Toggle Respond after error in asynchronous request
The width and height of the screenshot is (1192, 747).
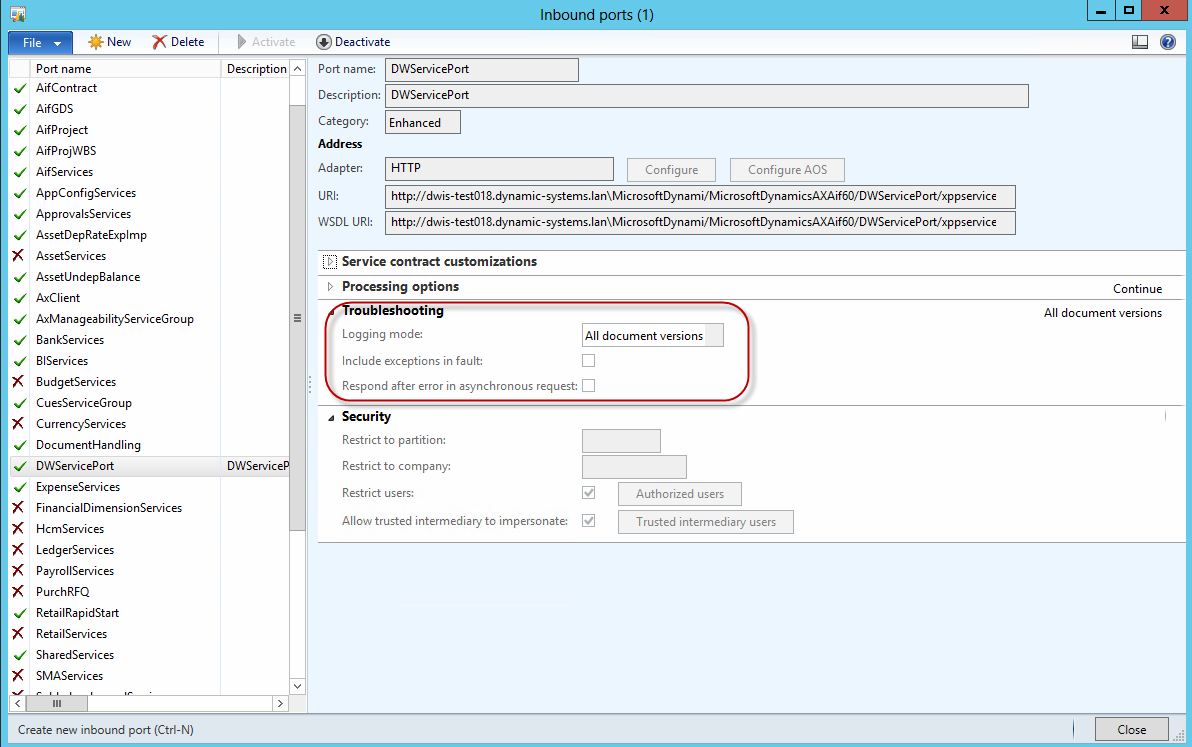589,385
